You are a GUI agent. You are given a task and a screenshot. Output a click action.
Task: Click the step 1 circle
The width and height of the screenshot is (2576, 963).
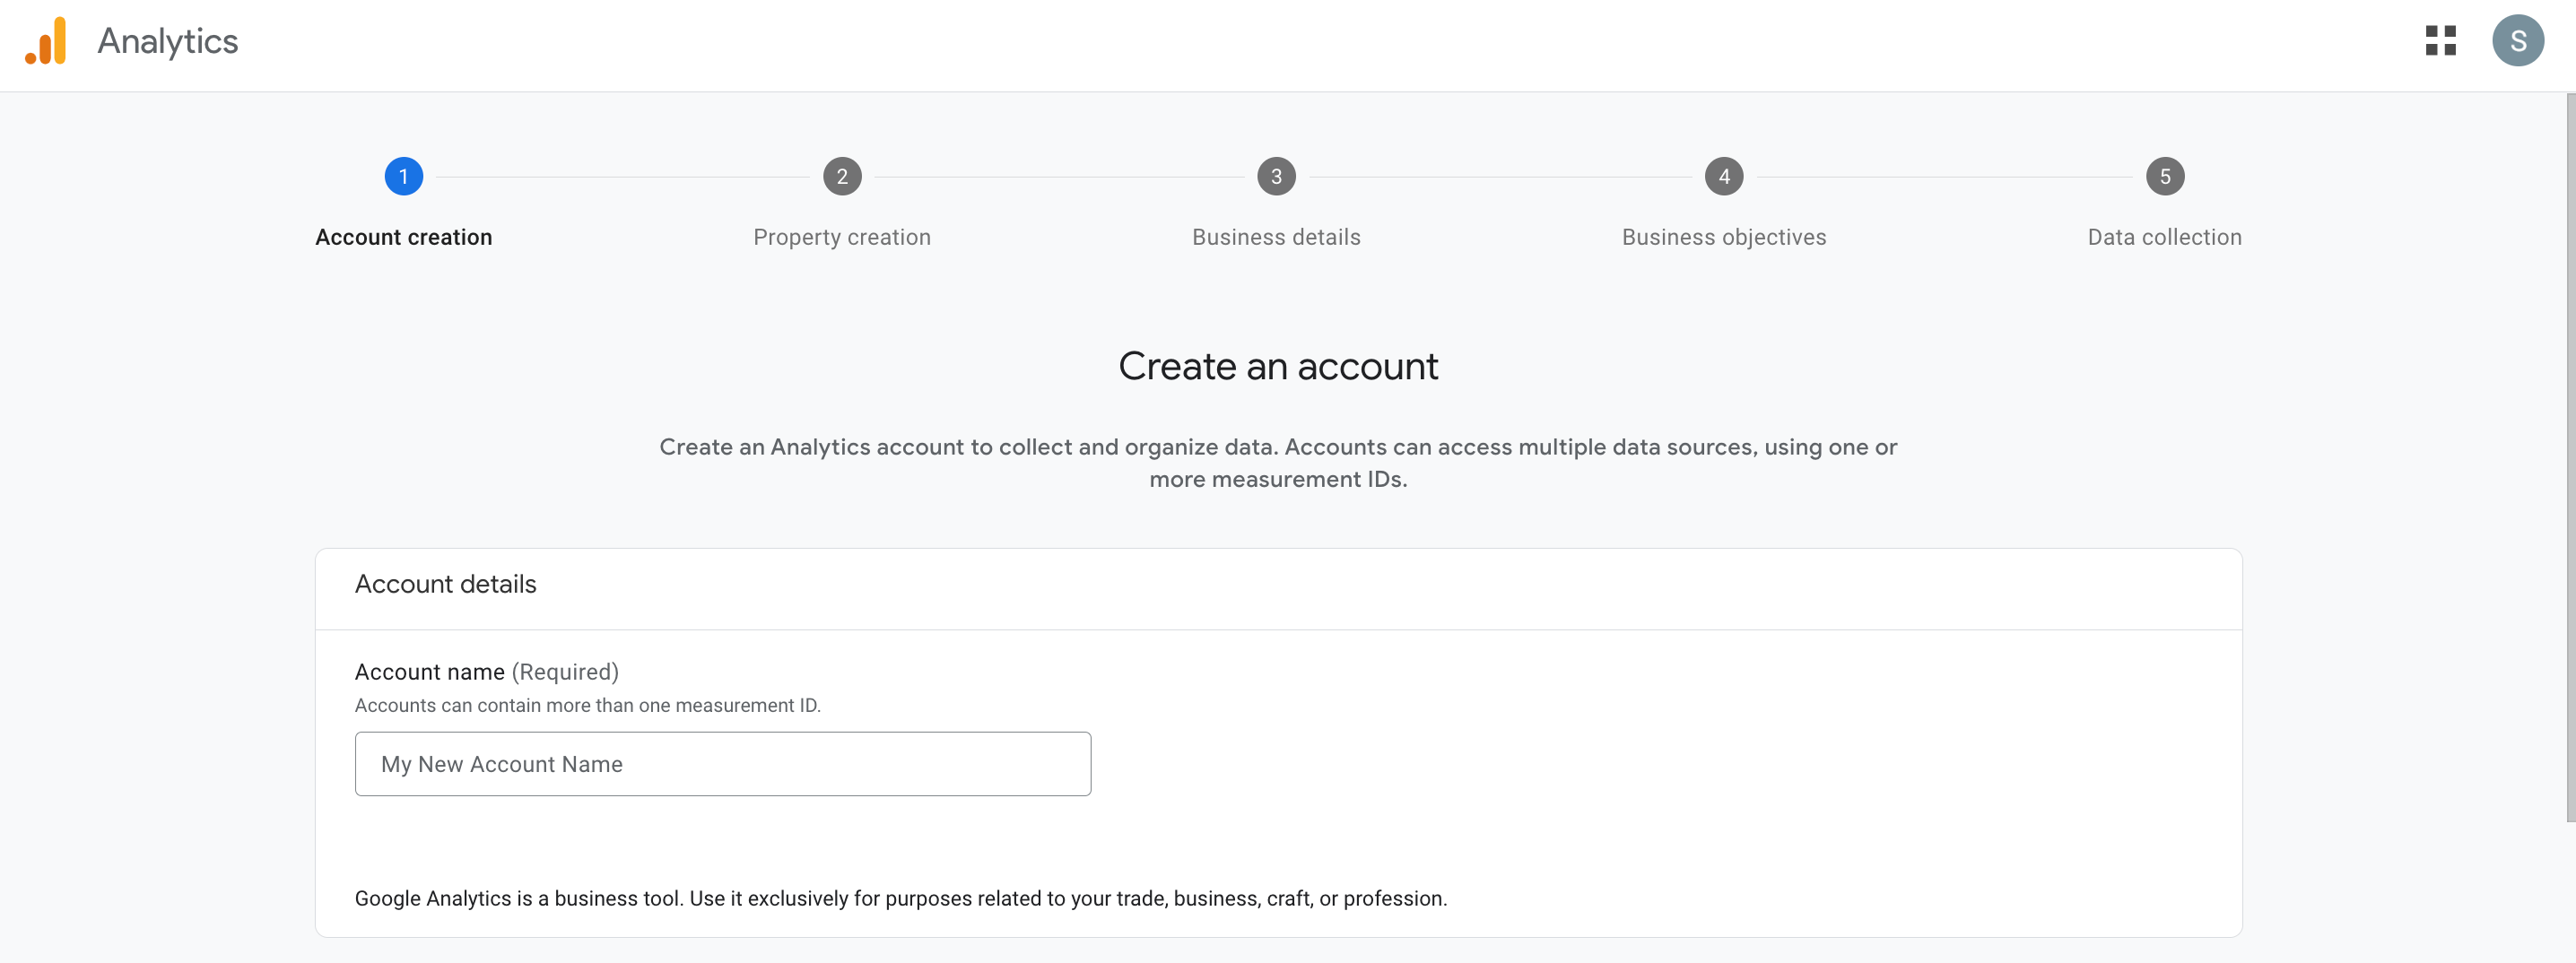pos(403,177)
